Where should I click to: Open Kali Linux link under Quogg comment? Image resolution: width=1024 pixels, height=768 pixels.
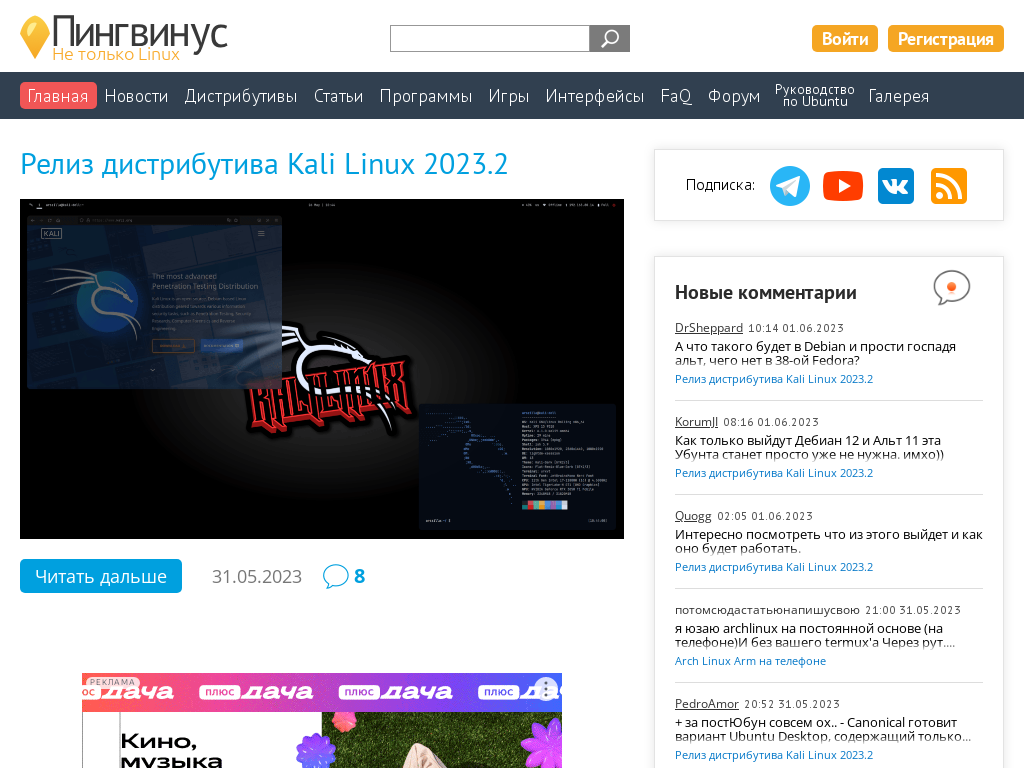(x=774, y=567)
